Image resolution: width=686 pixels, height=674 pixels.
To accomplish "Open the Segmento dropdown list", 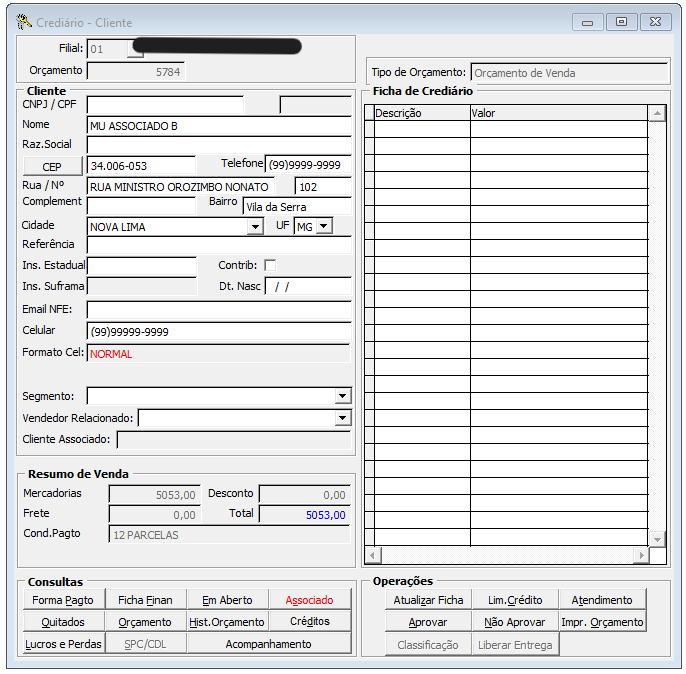I will point(342,396).
